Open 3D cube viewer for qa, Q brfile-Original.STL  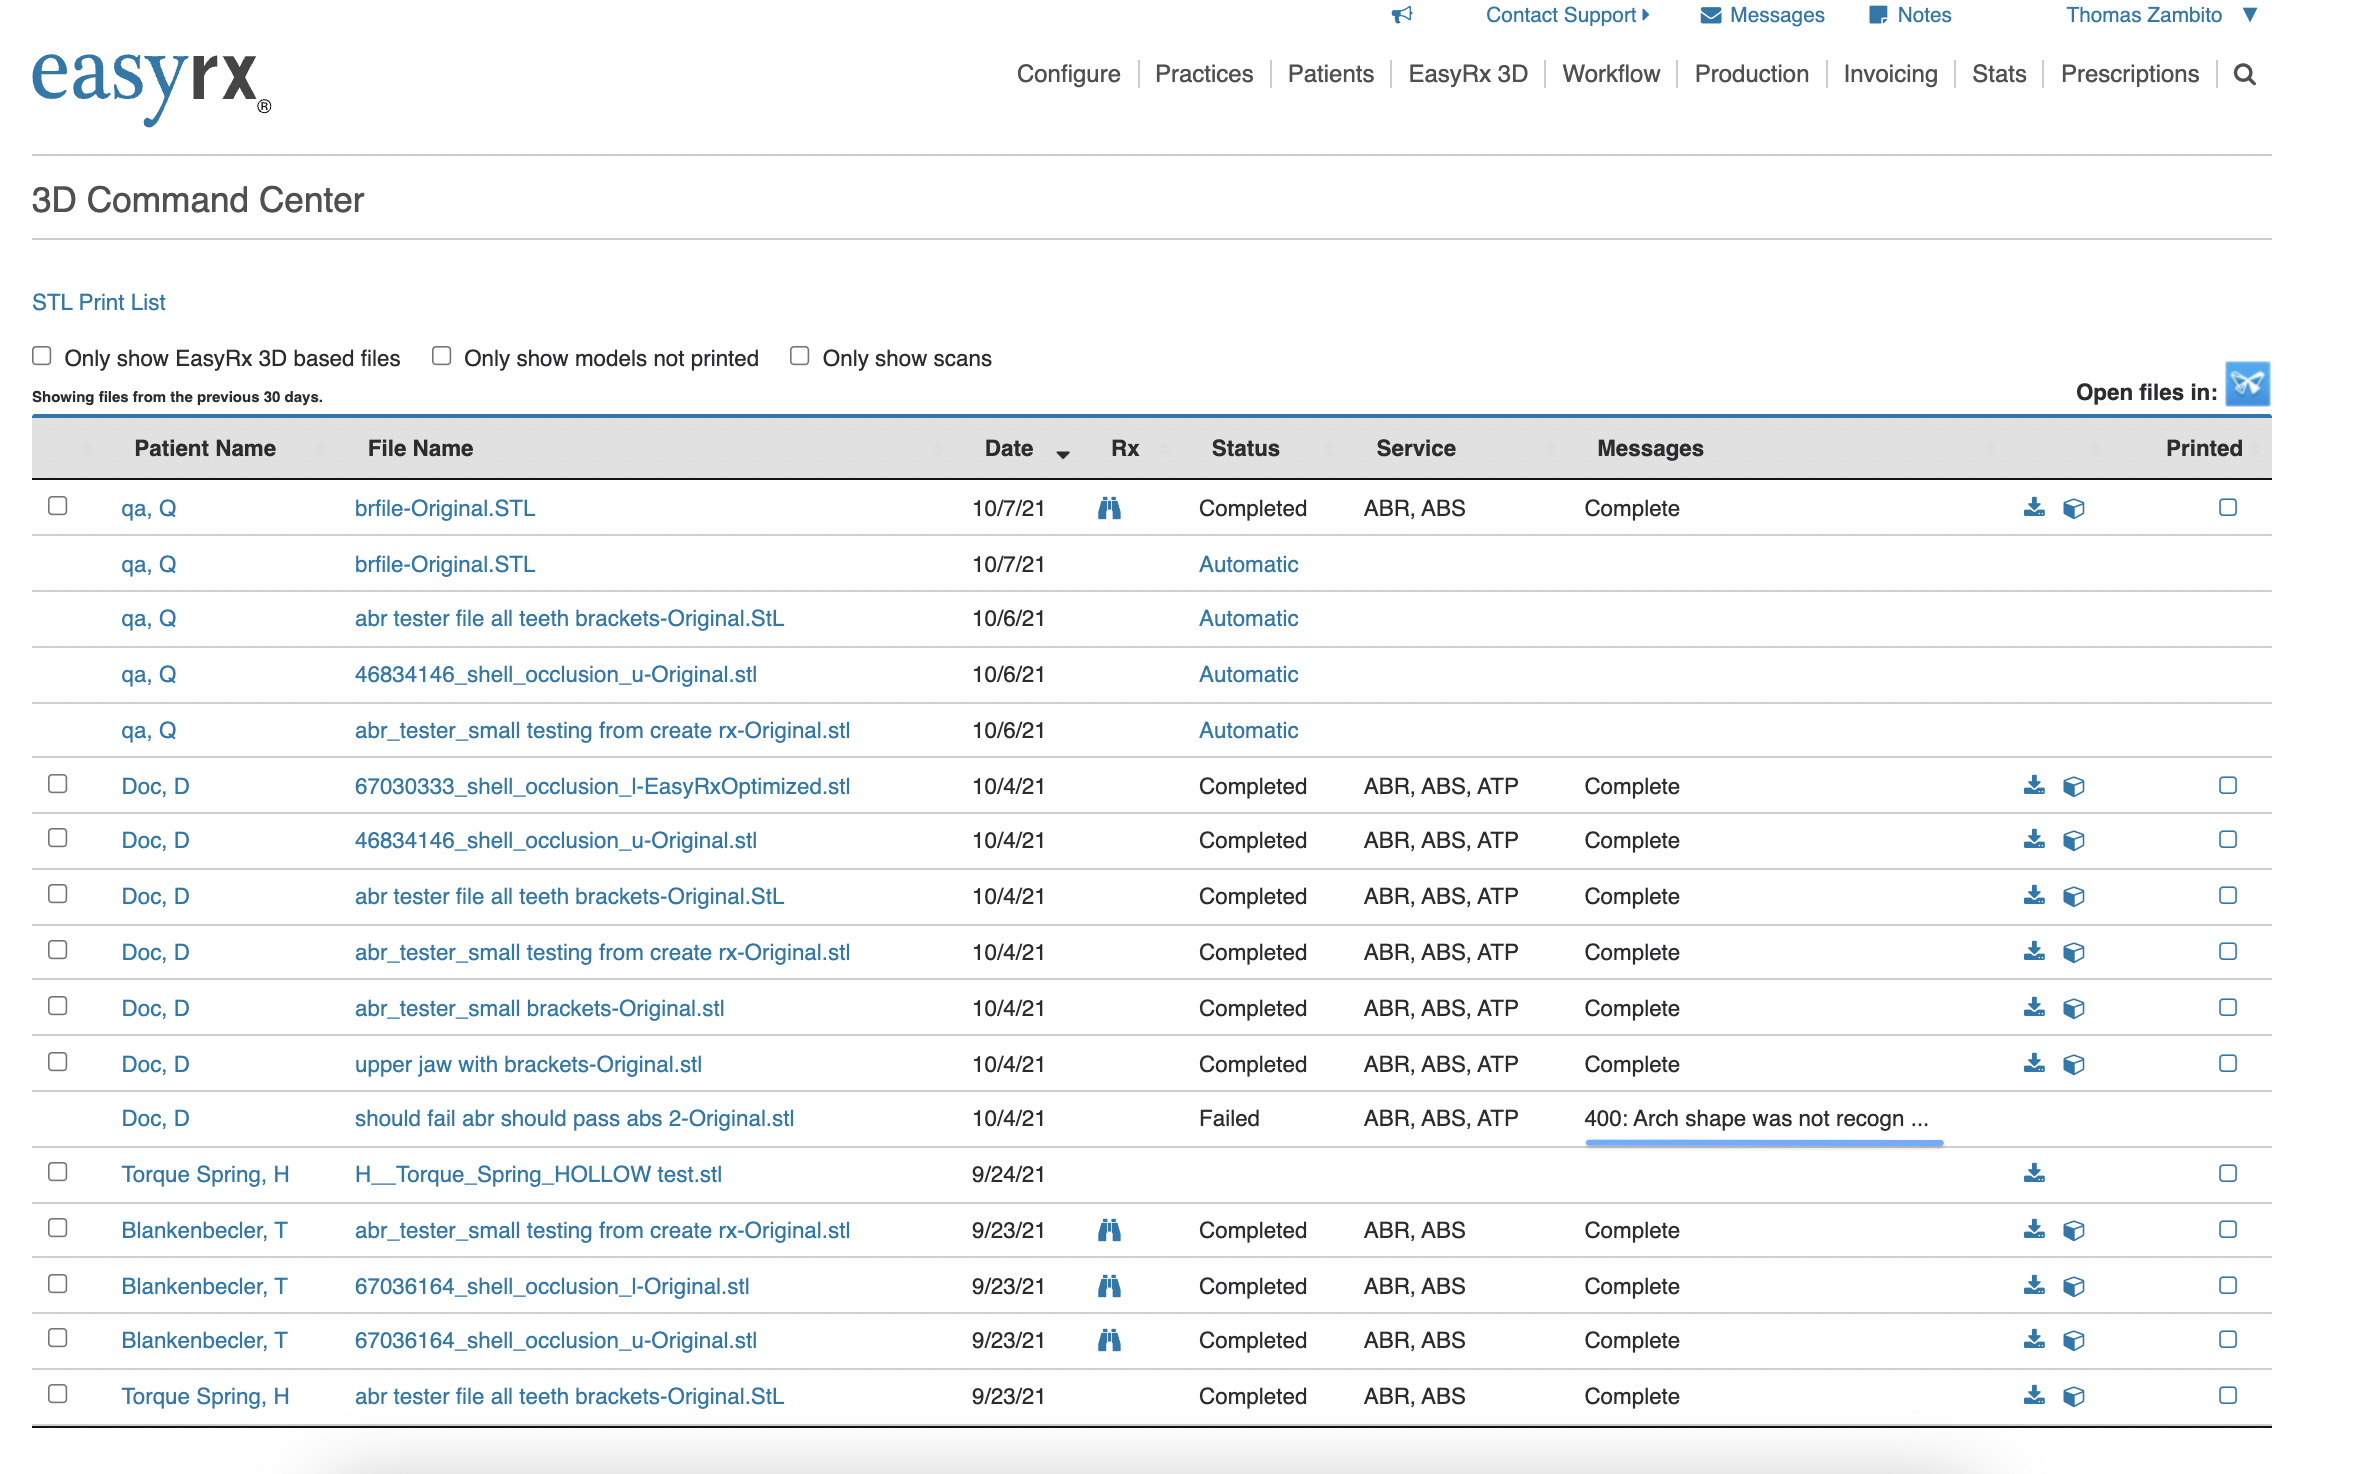(x=2074, y=509)
